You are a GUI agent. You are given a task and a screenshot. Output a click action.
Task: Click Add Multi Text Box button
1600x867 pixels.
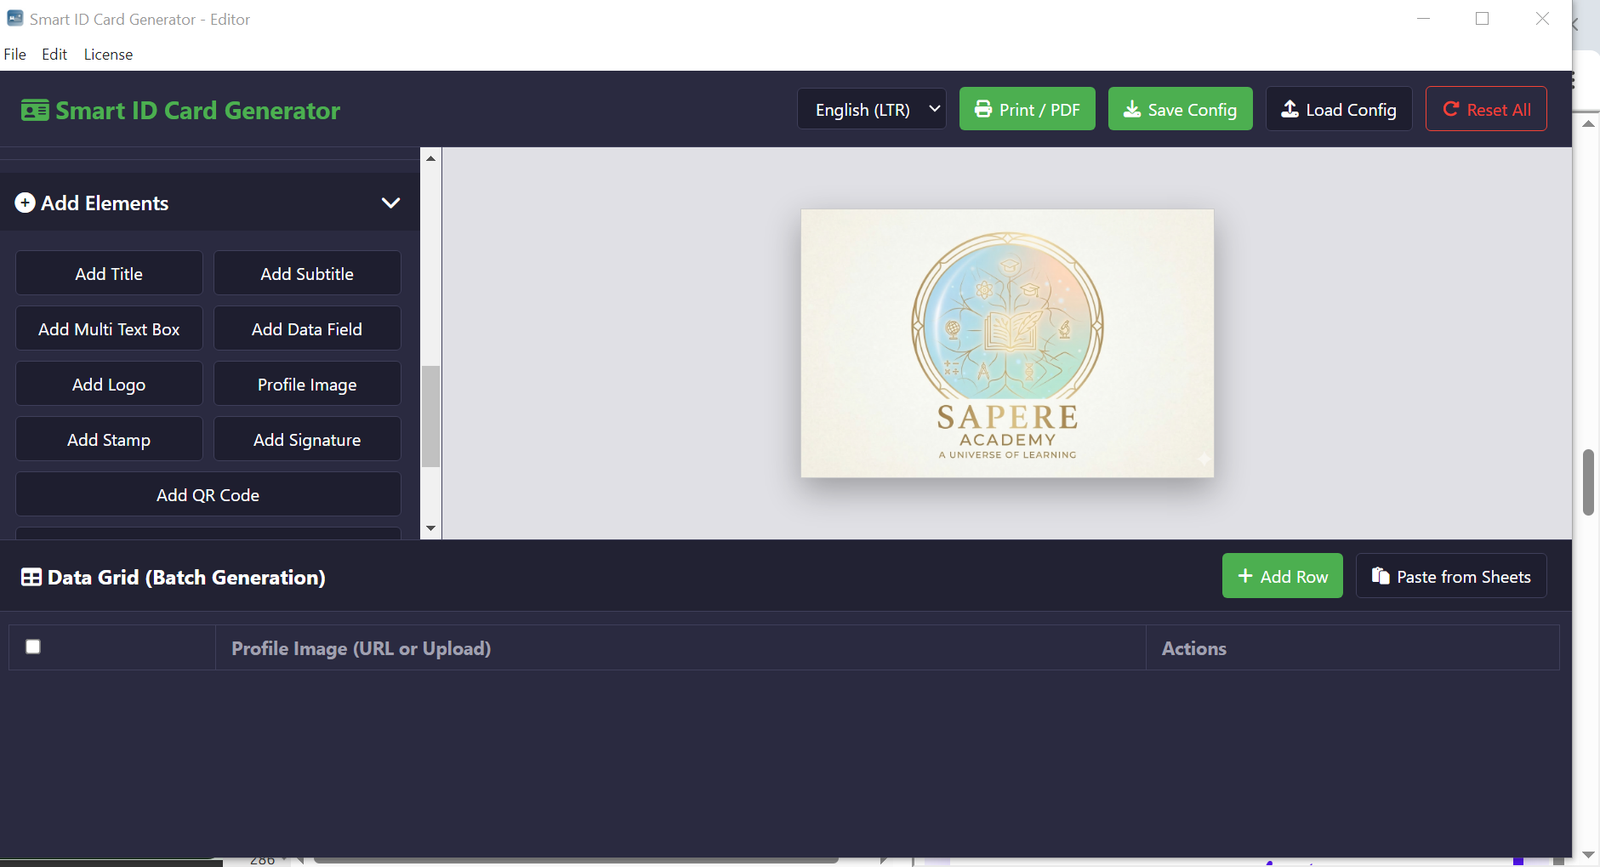tap(109, 328)
